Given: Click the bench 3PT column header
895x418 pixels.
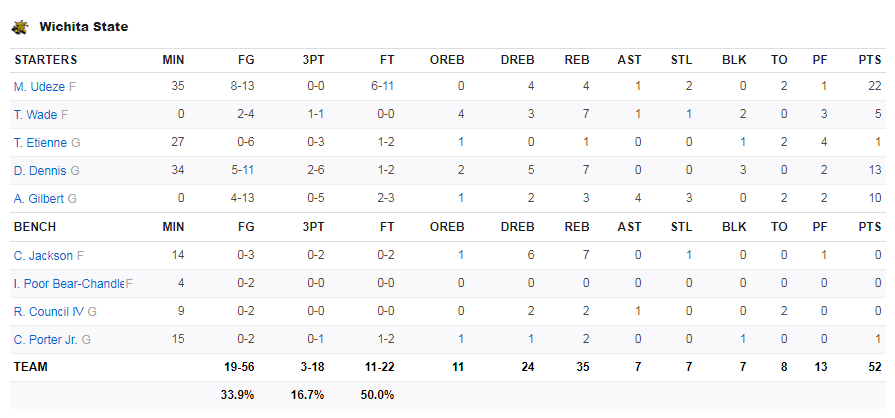Looking at the screenshot, I should [x=313, y=227].
